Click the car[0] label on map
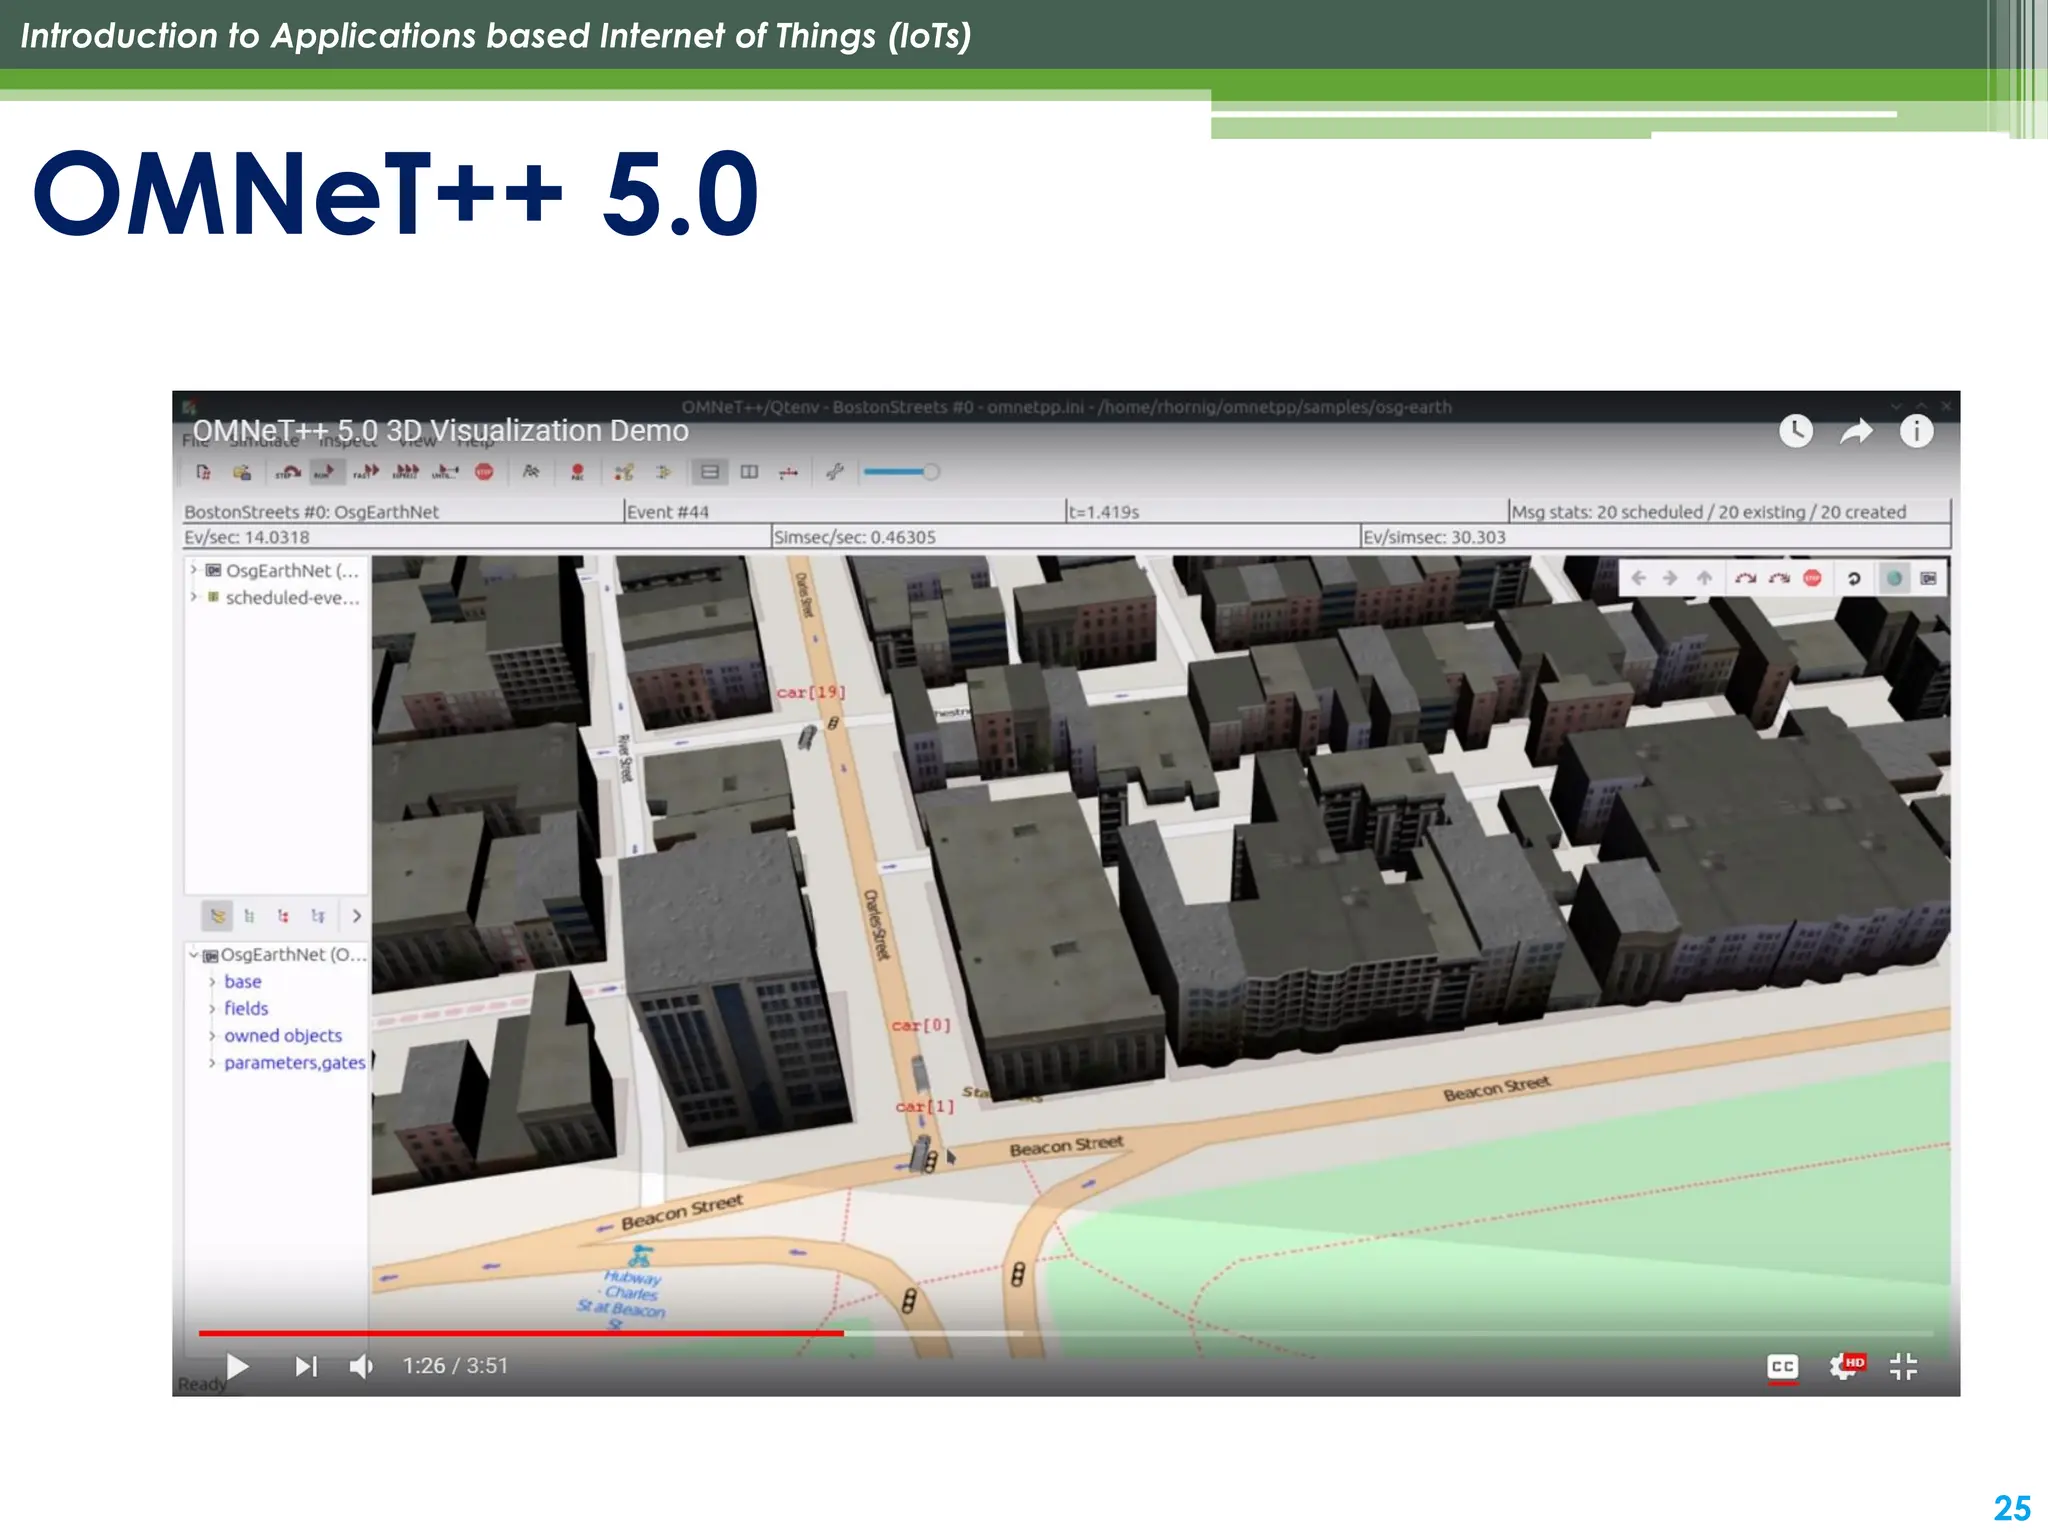 (921, 1025)
